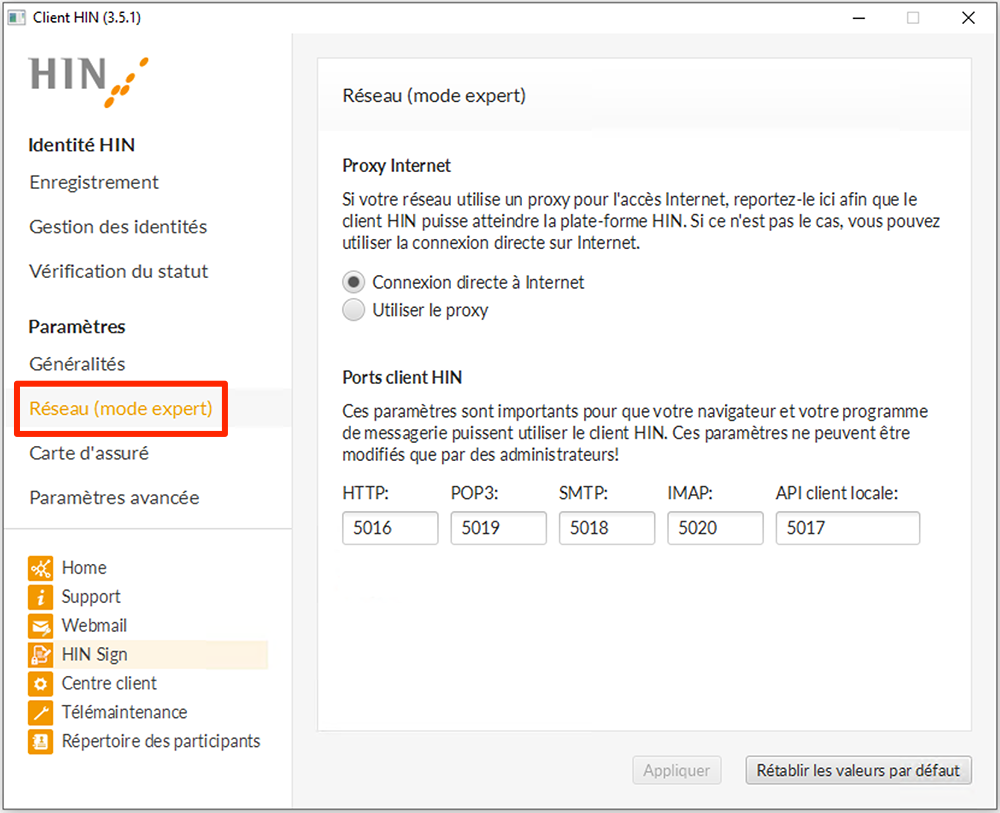Viewport: 1000px width, 813px height.
Task: Open the Télémaintenance link label
Action: (x=124, y=712)
